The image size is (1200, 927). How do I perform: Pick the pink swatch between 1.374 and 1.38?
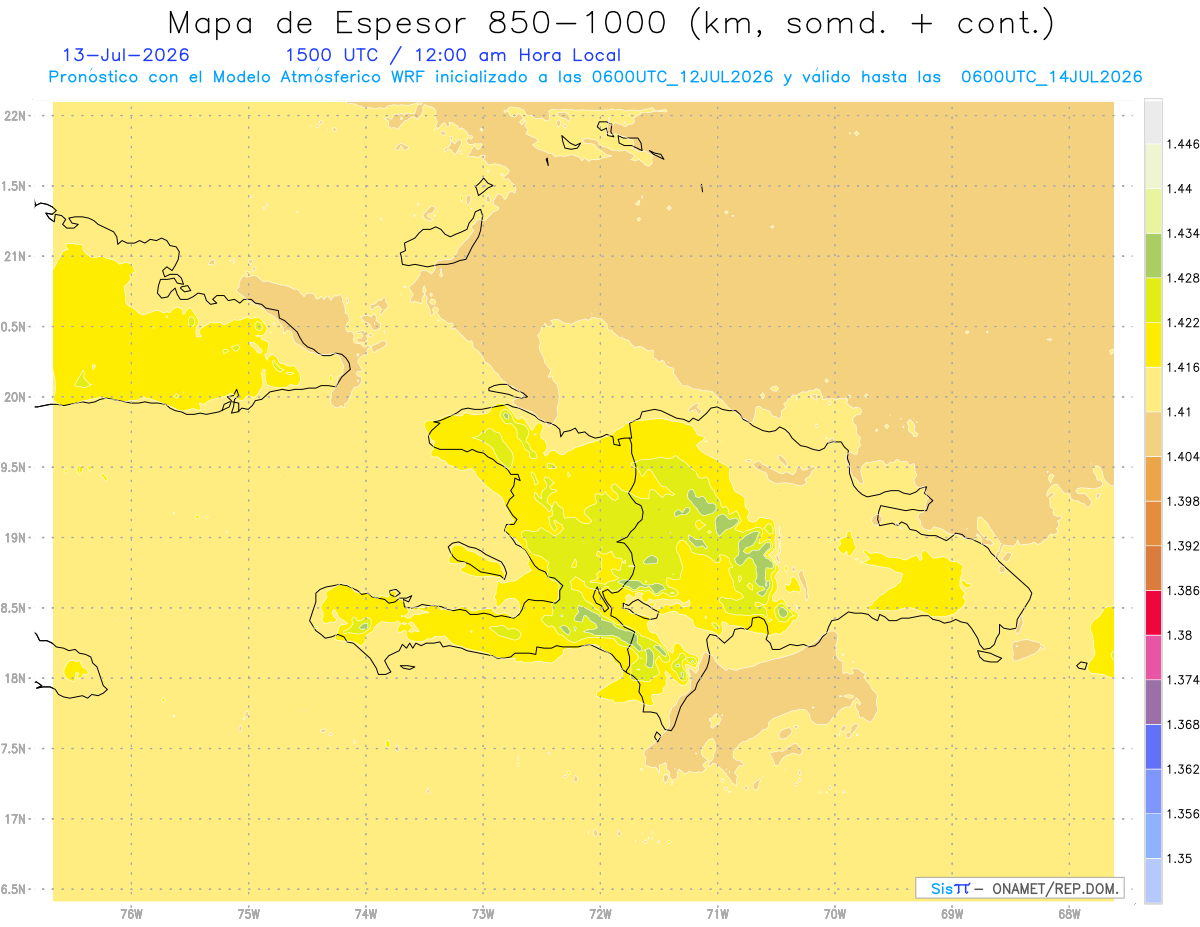(x=1153, y=657)
